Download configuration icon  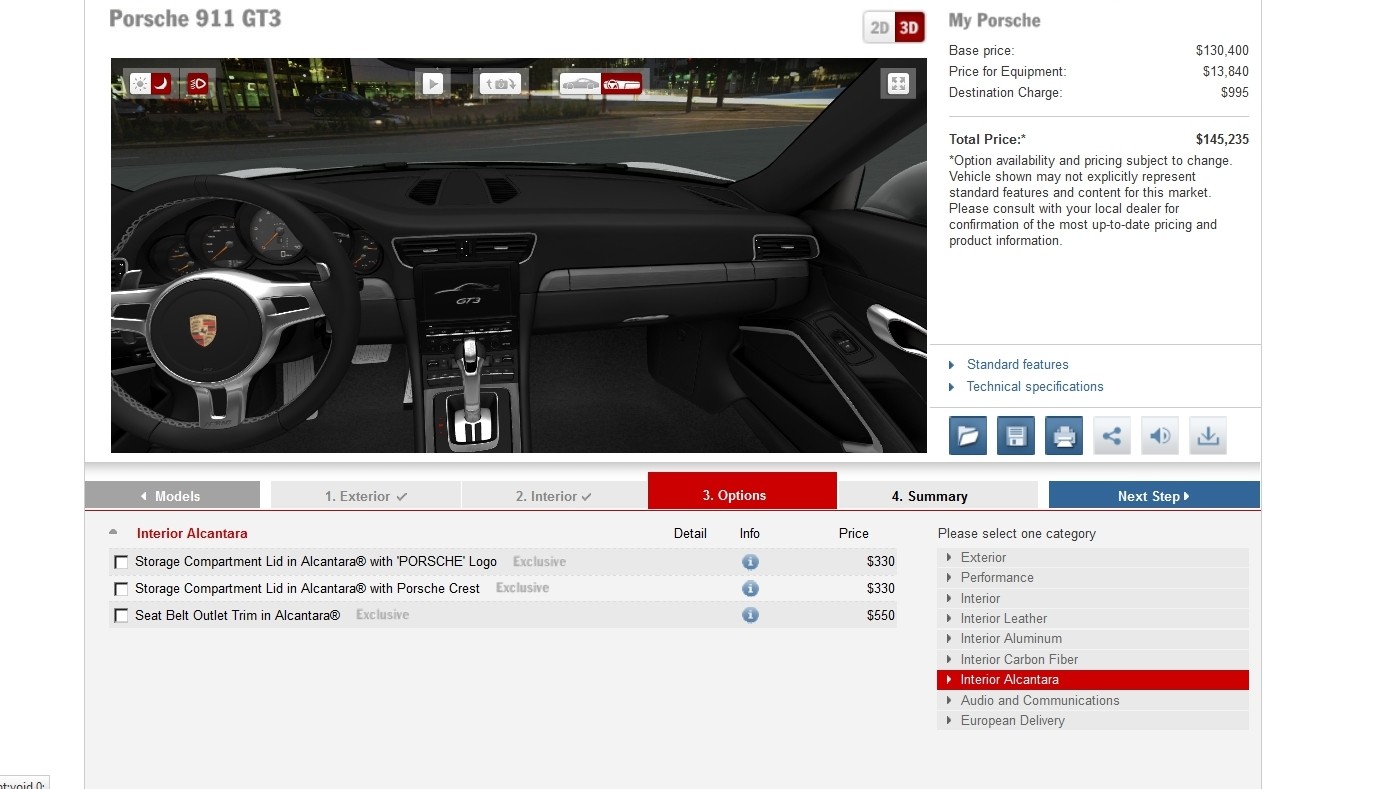coord(1208,436)
